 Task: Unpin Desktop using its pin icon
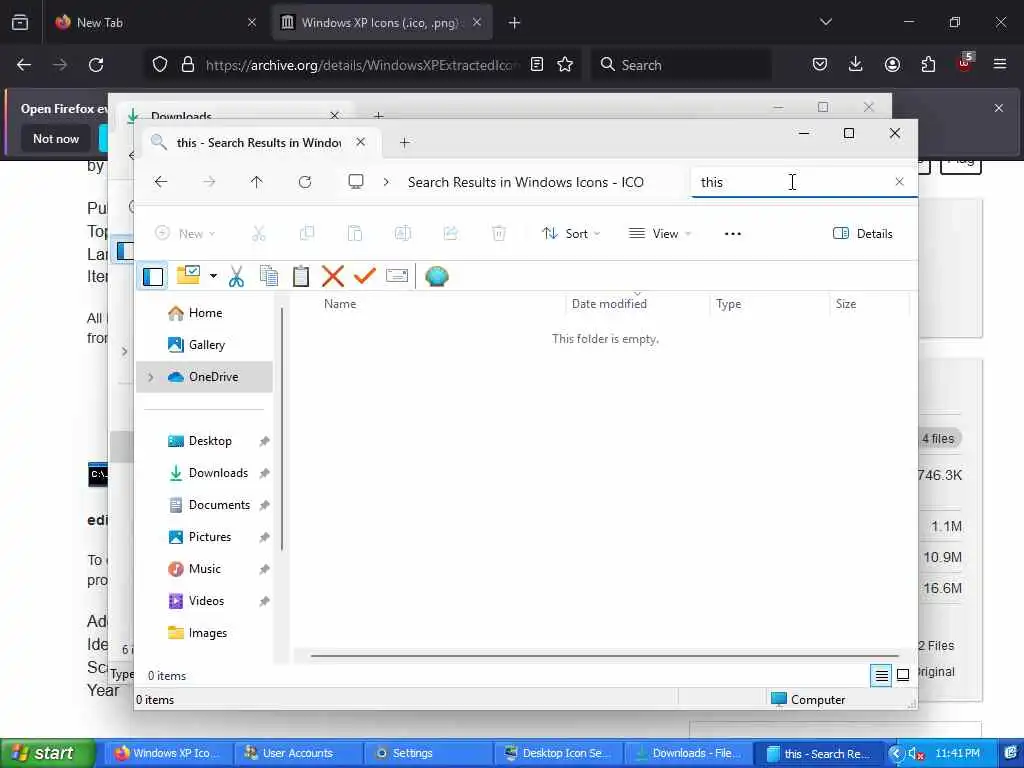(x=264, y=441)
